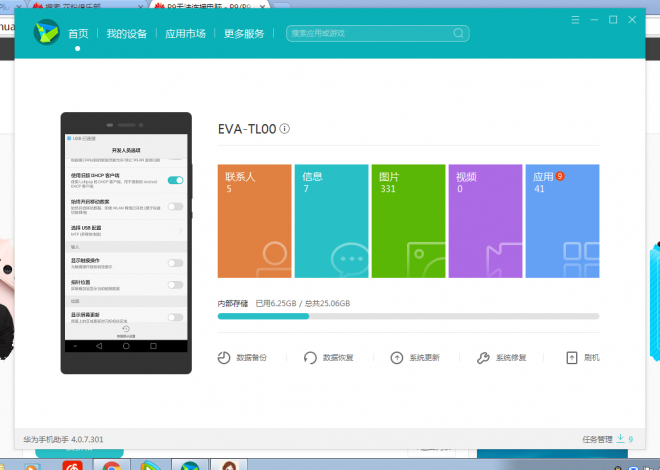The width and height of the screenshot is (660, 470).
Task: Tap the restore defaults icon on phone
Action: [126, 331]
